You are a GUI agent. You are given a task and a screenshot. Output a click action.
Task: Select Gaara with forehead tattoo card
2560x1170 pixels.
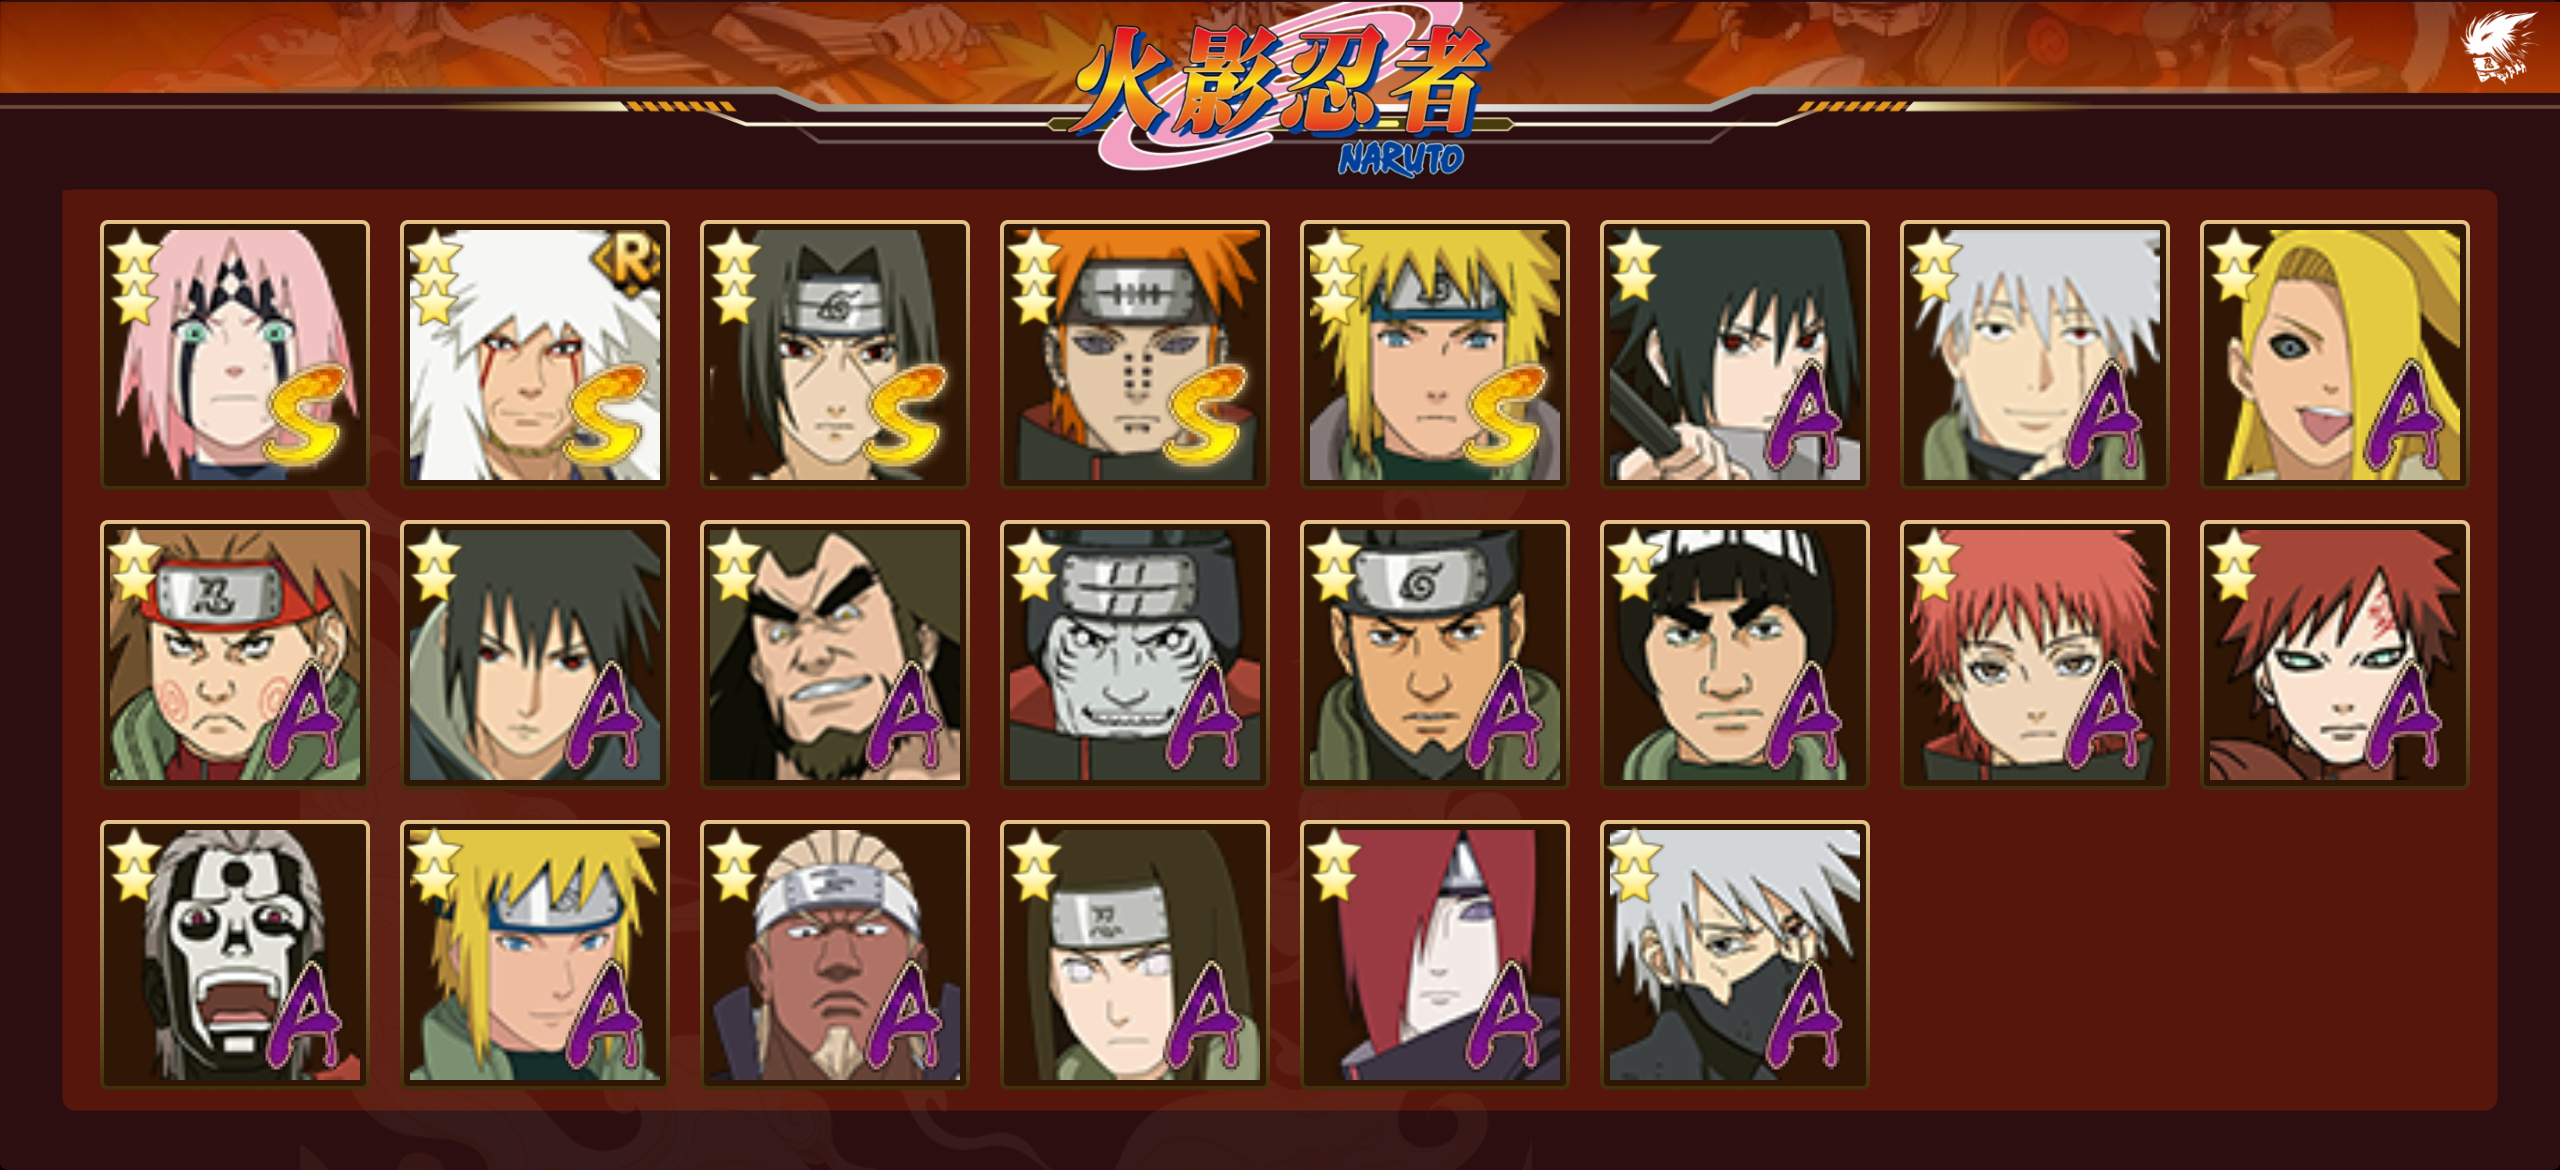click(x=2335, y=654)
